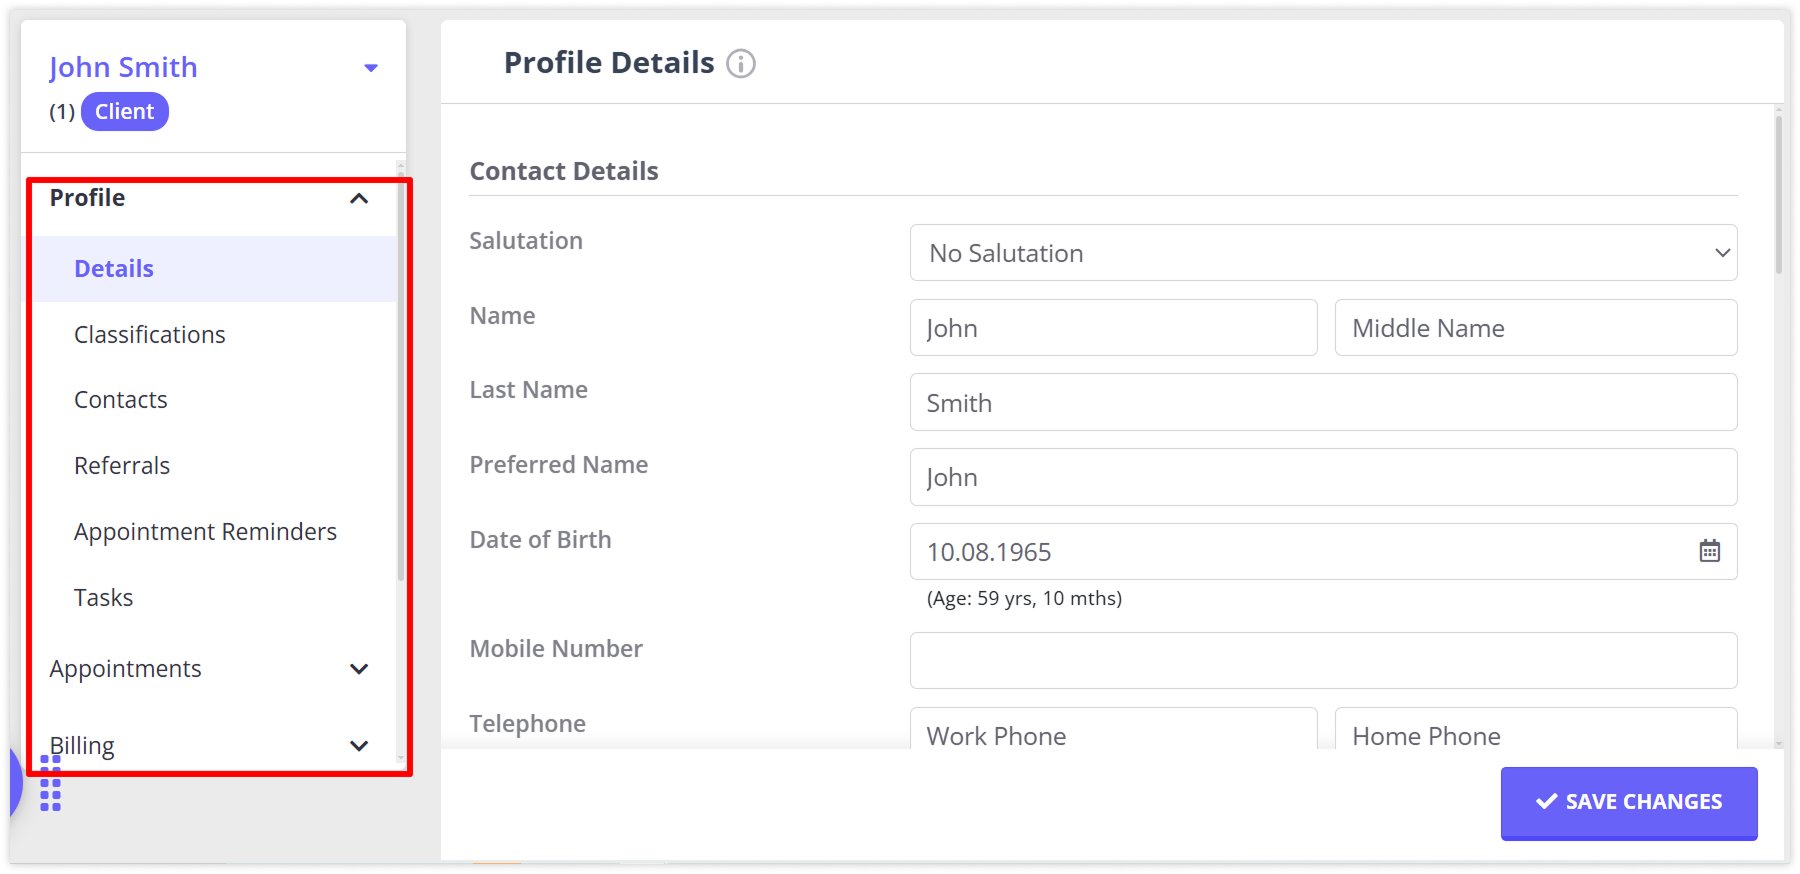The image size is (1800, 874).
Task: Collapse the Profile section
Action: 359,198
